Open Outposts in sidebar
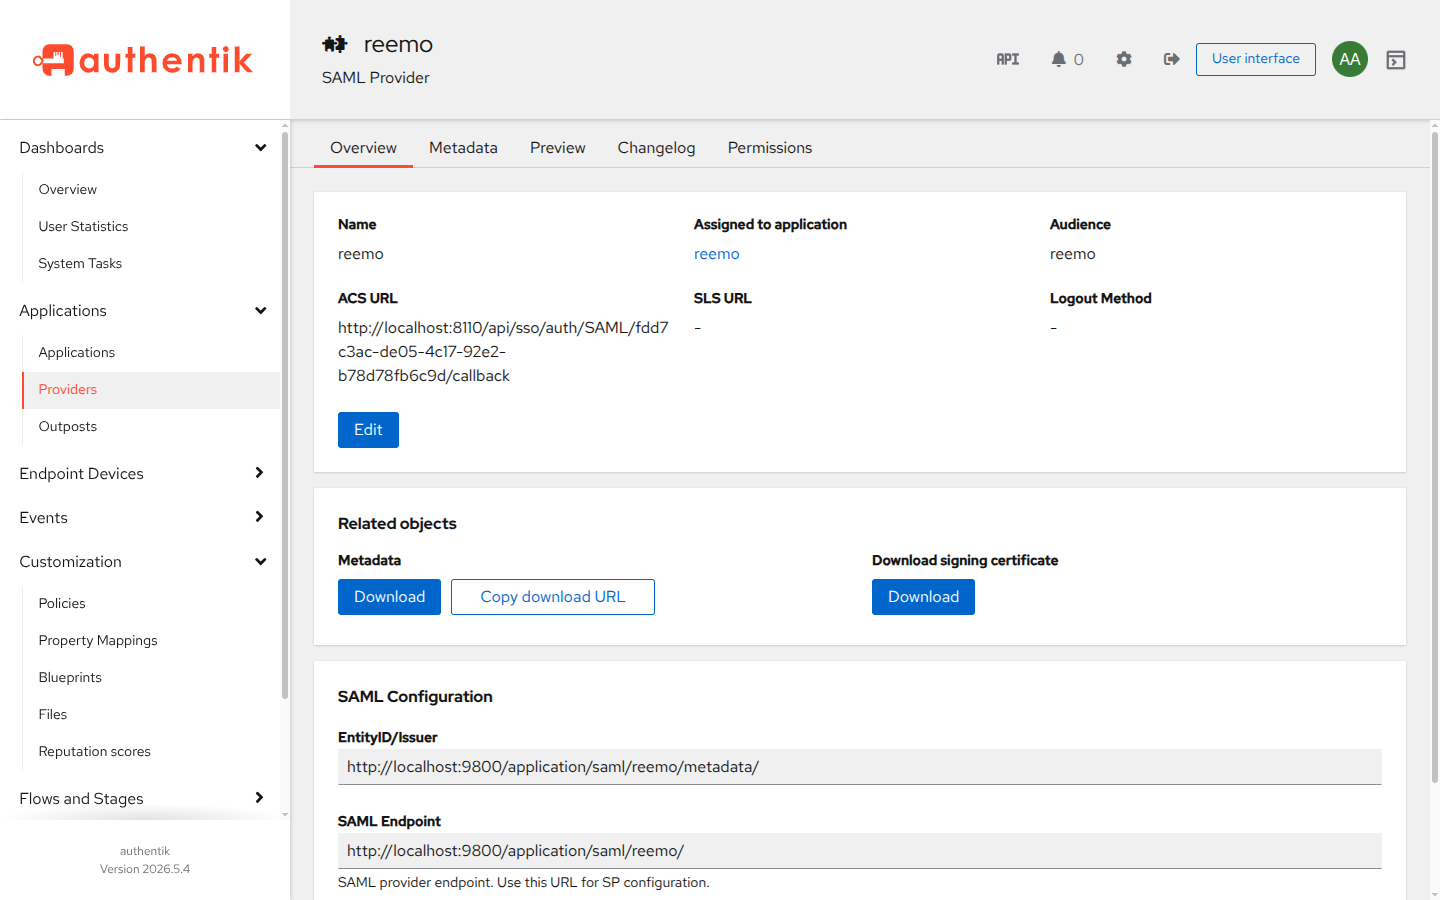 tap(151, 426)
